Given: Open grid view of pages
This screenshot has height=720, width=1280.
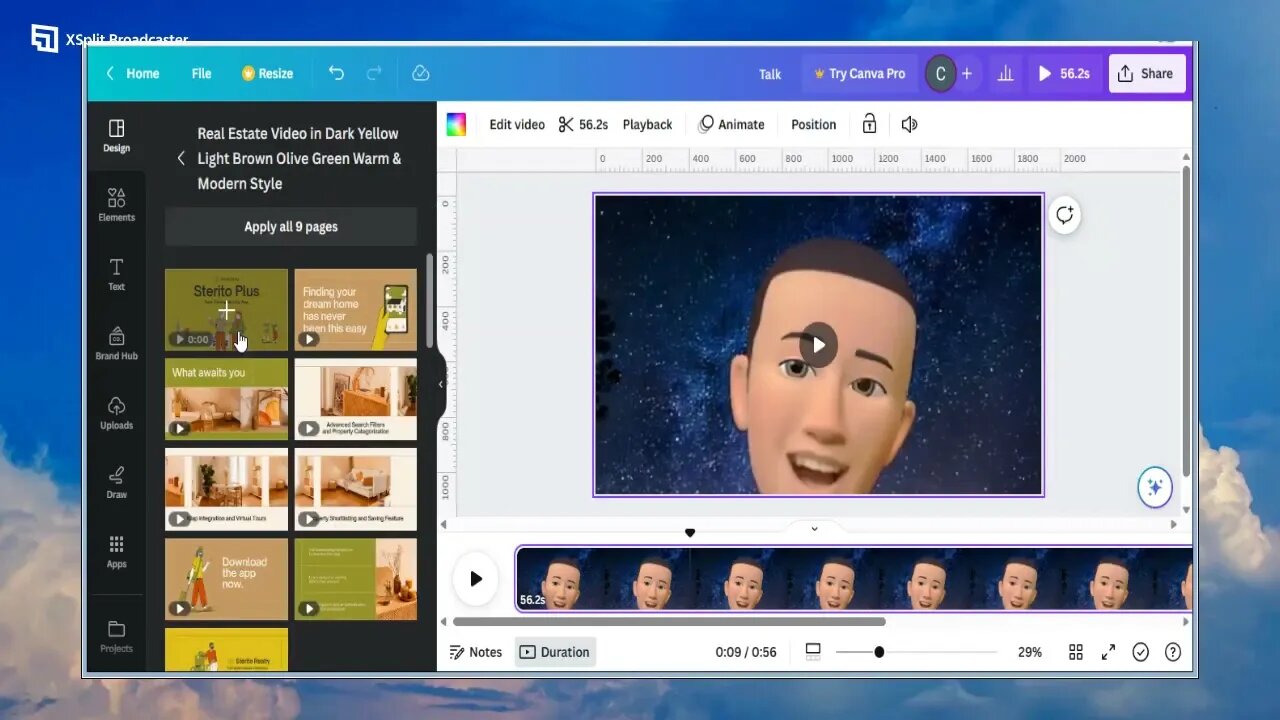Looking at the screenshot, I should [x=1076, y=652].
